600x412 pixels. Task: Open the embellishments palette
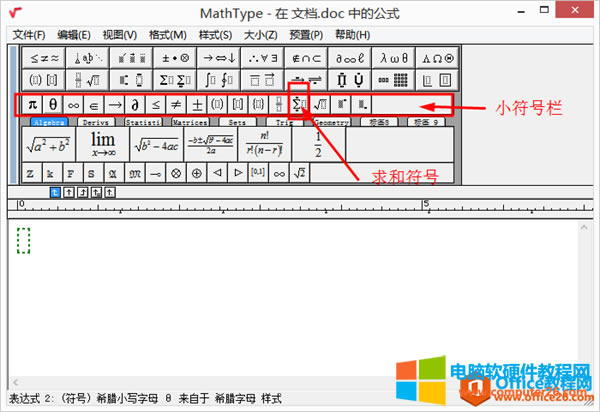coord(131,58)
